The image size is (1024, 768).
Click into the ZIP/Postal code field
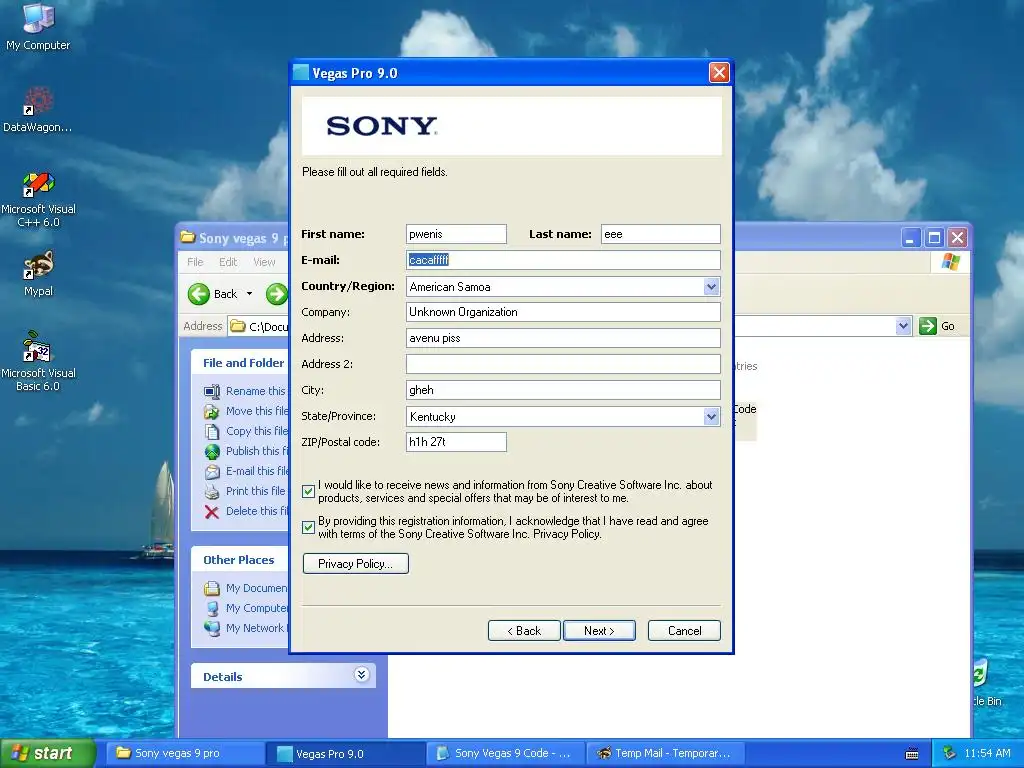456,441
